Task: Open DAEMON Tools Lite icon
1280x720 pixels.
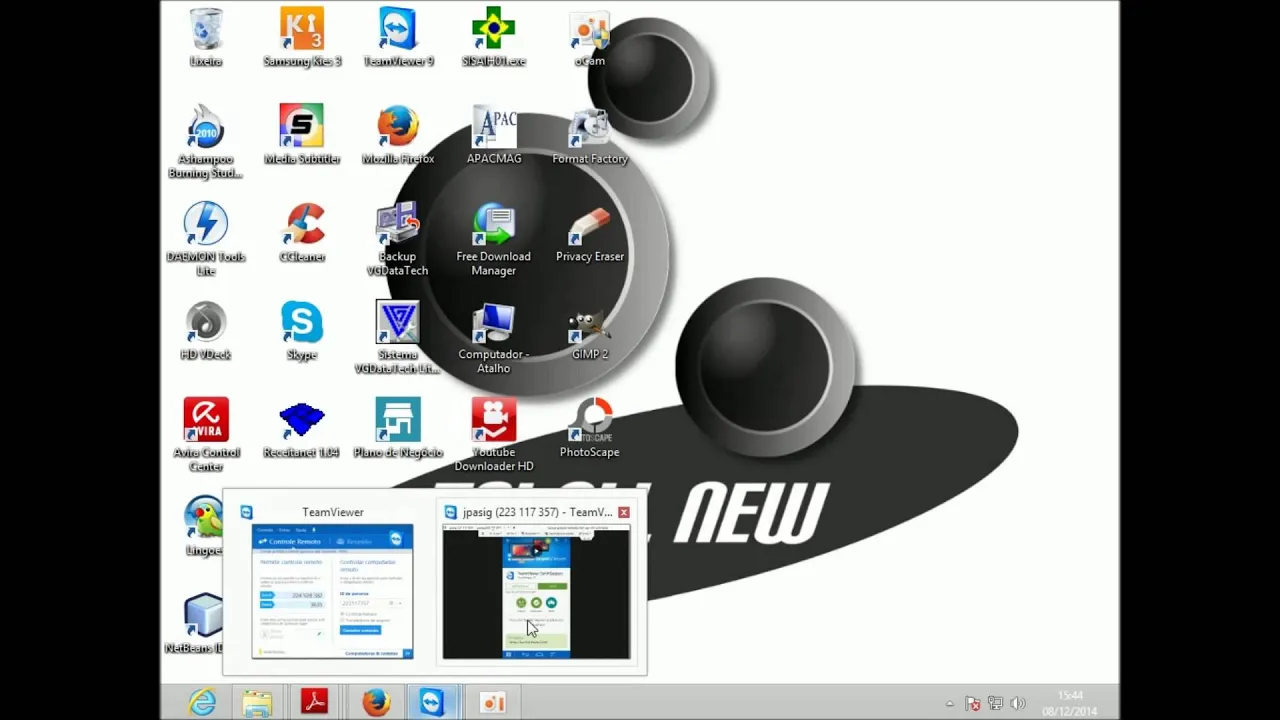Action: 206,239
